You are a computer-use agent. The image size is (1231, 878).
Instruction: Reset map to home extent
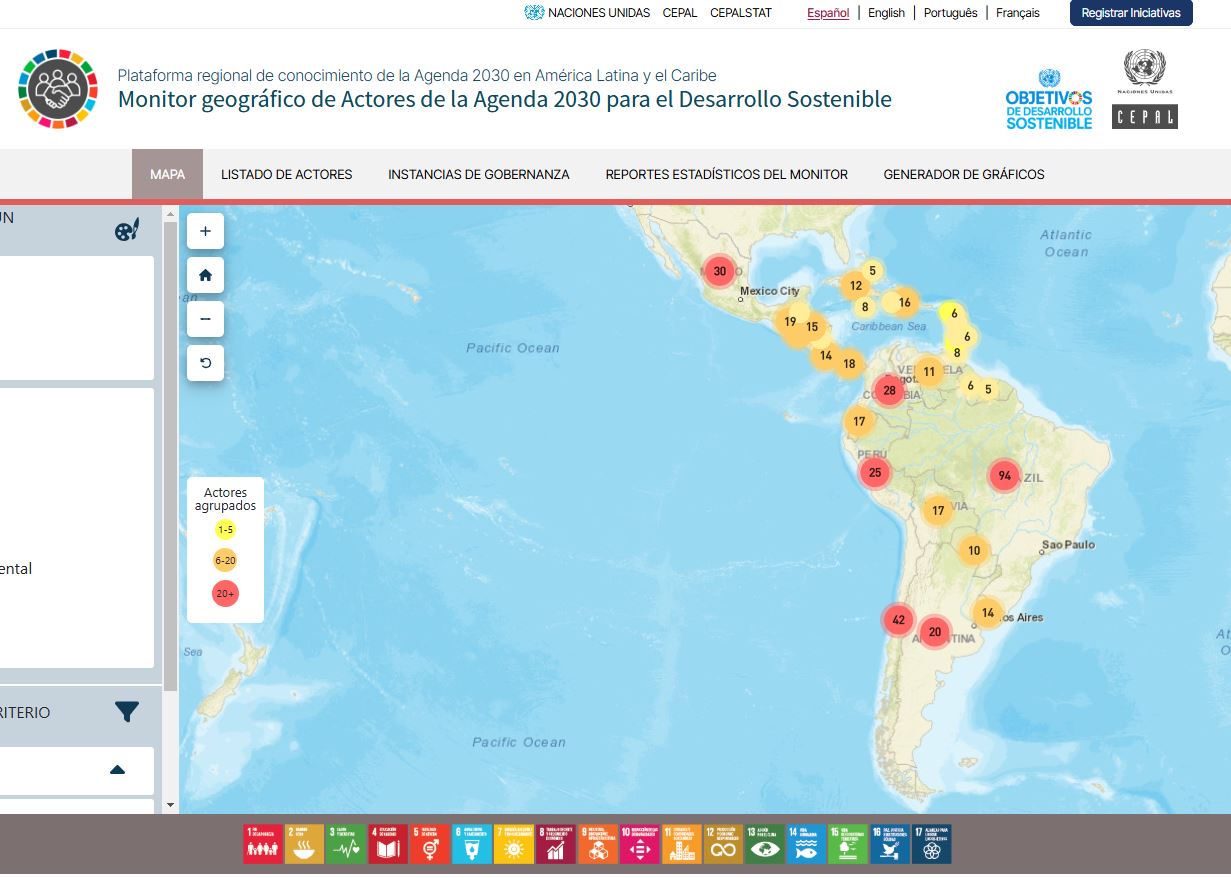click(205, 275)
